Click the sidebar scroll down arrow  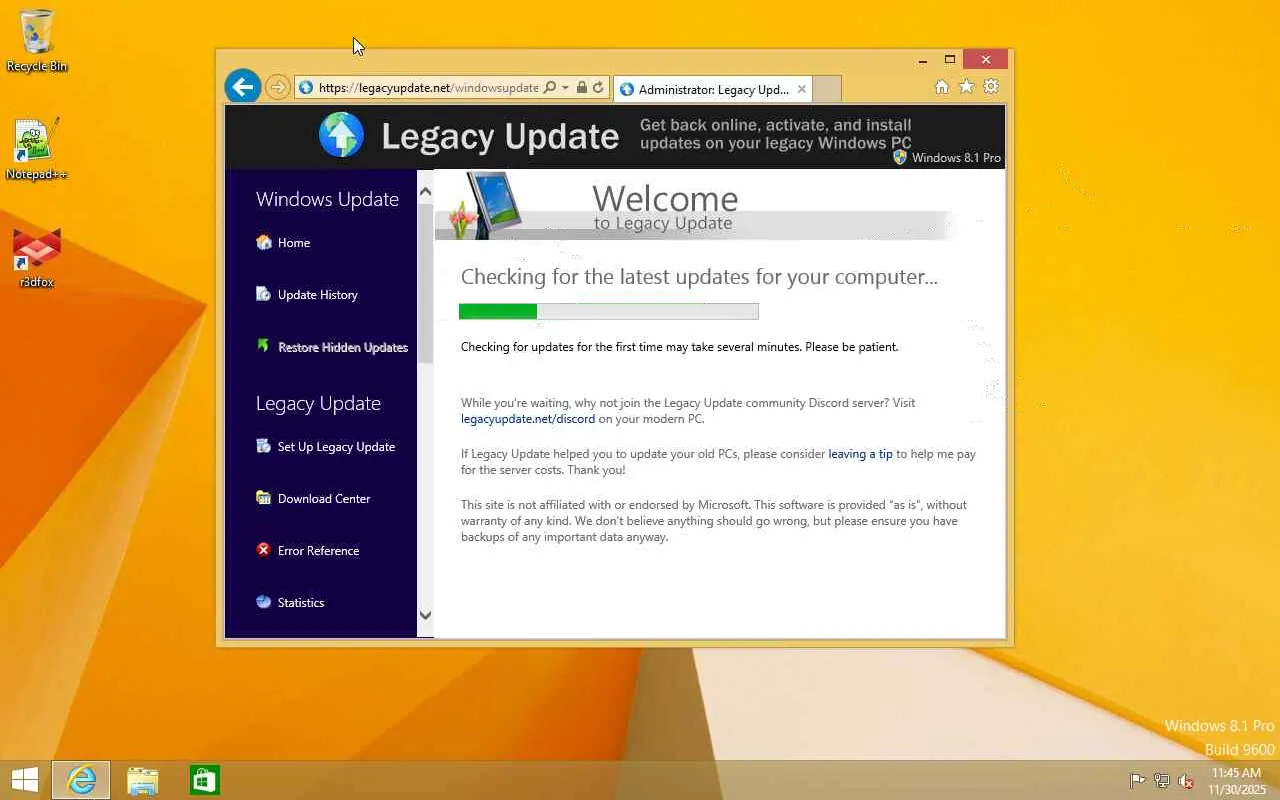pos(425,615)
